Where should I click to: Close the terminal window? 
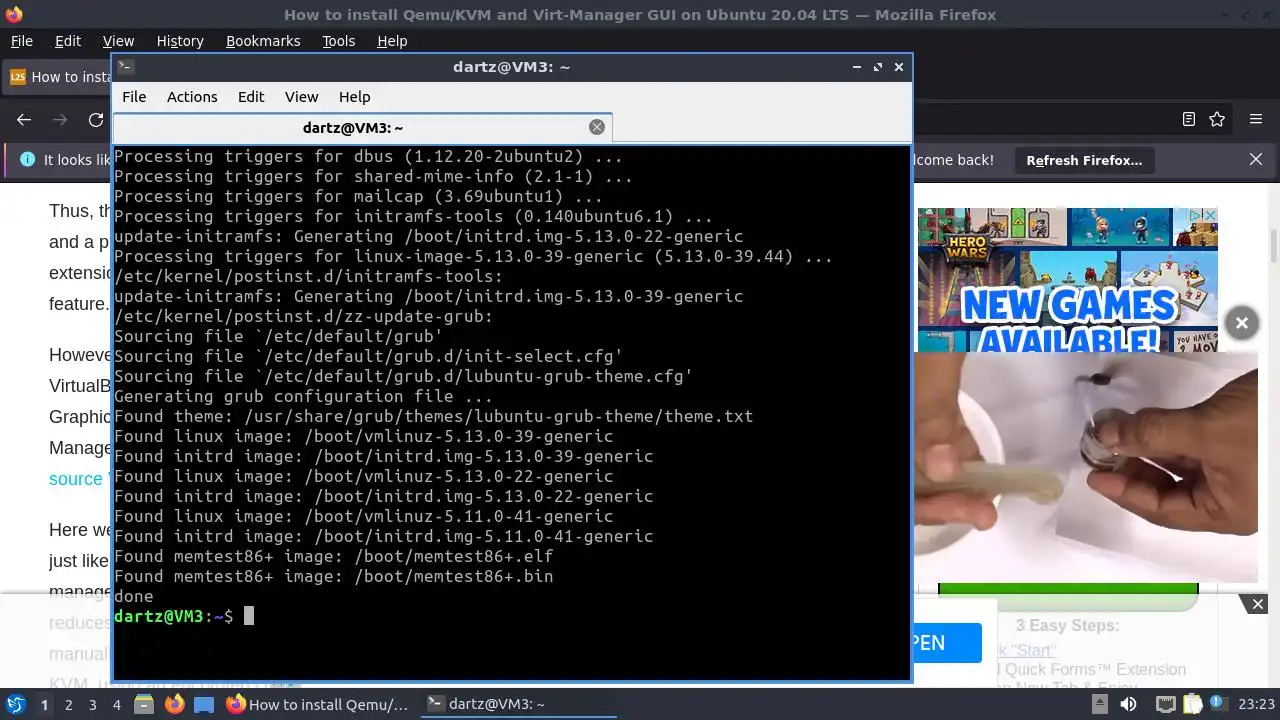tap(899, 67)
